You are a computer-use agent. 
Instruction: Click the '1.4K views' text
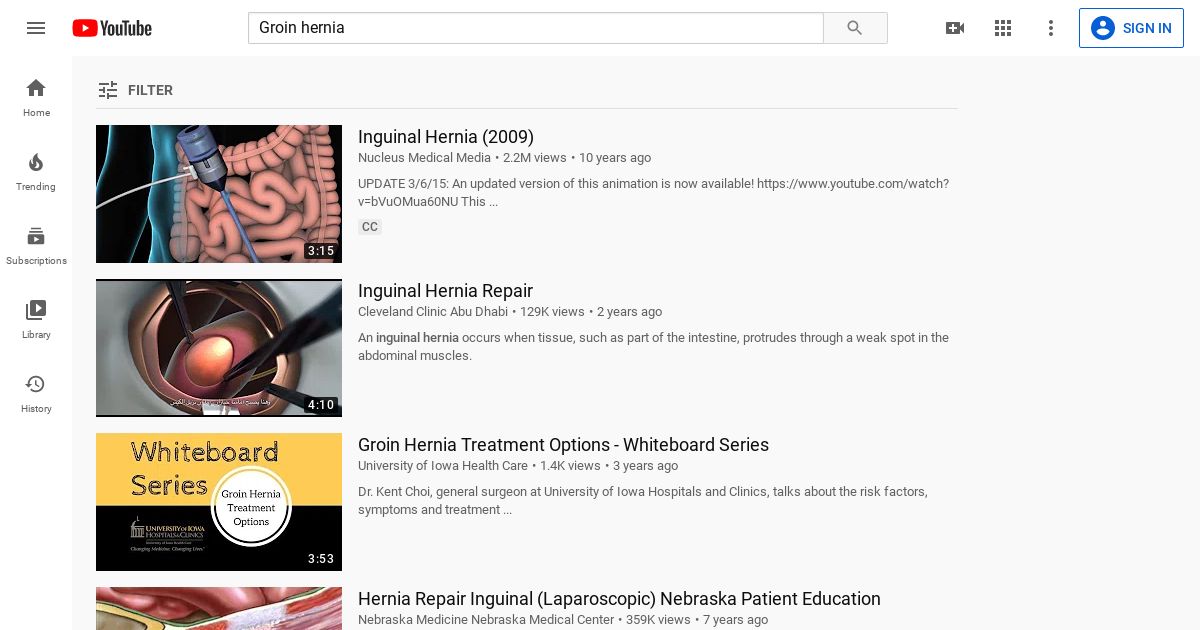[570, 466]
